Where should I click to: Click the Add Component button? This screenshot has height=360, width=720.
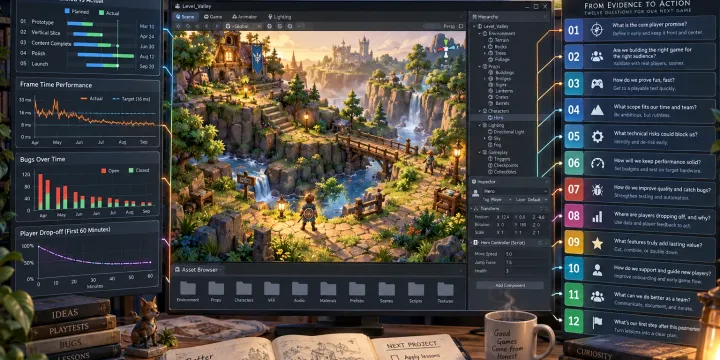pyautogui.click(x=510, y=285)
